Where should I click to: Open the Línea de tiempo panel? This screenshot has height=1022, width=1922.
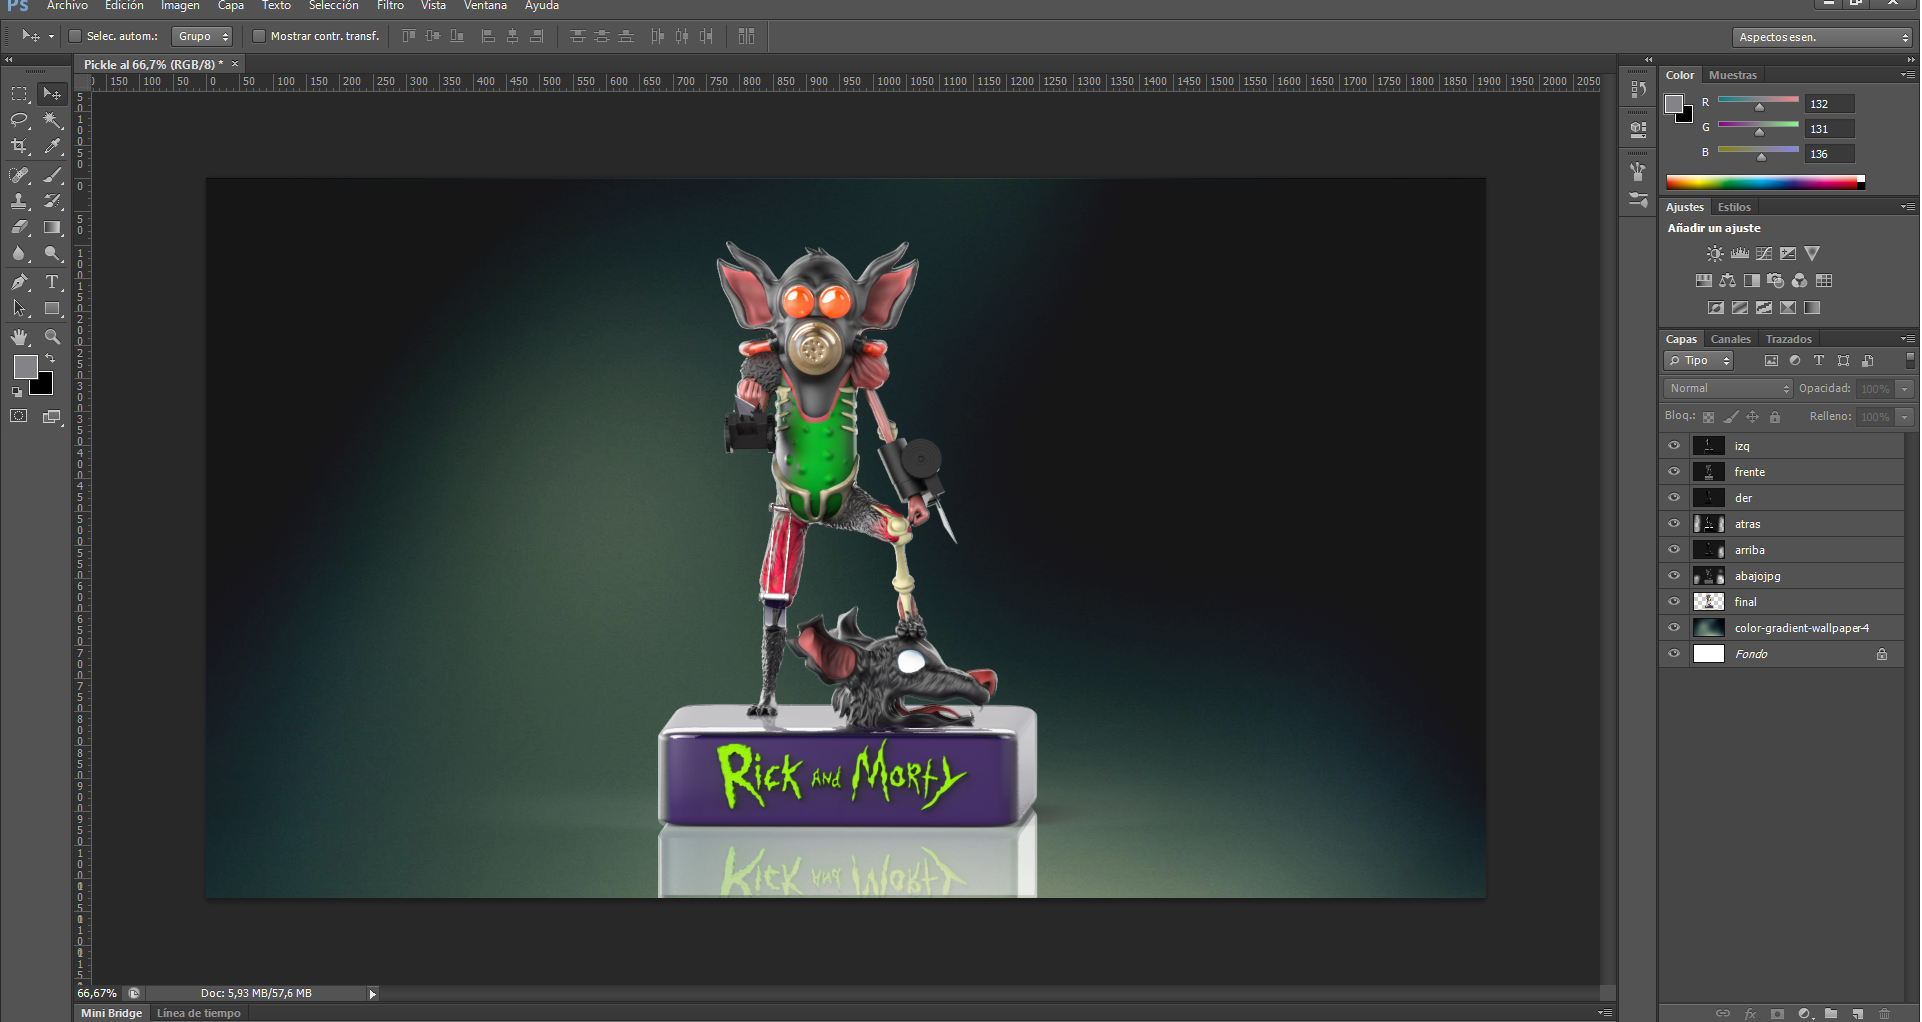tap(199, 1013)
